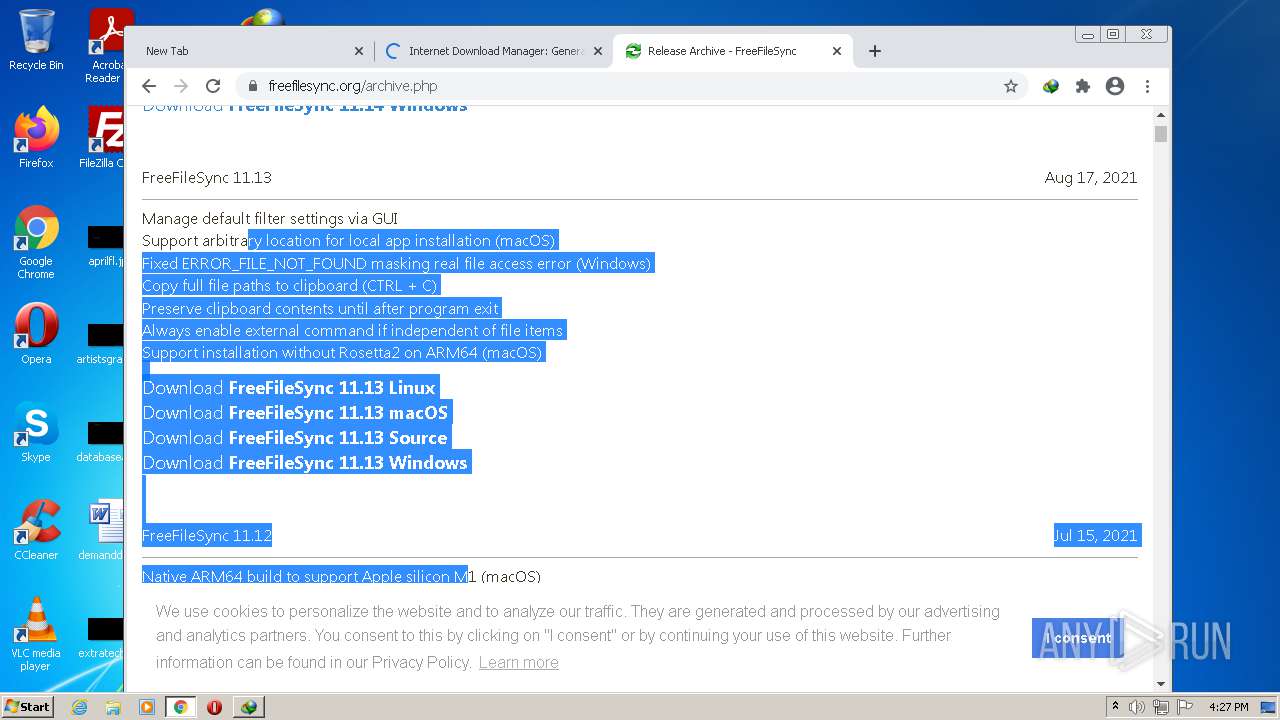Image resolution: width=1280 pixels, height=720 pixels.
Task: Click the Aug 17, 2021 release date
Action: pos(1091,178)
